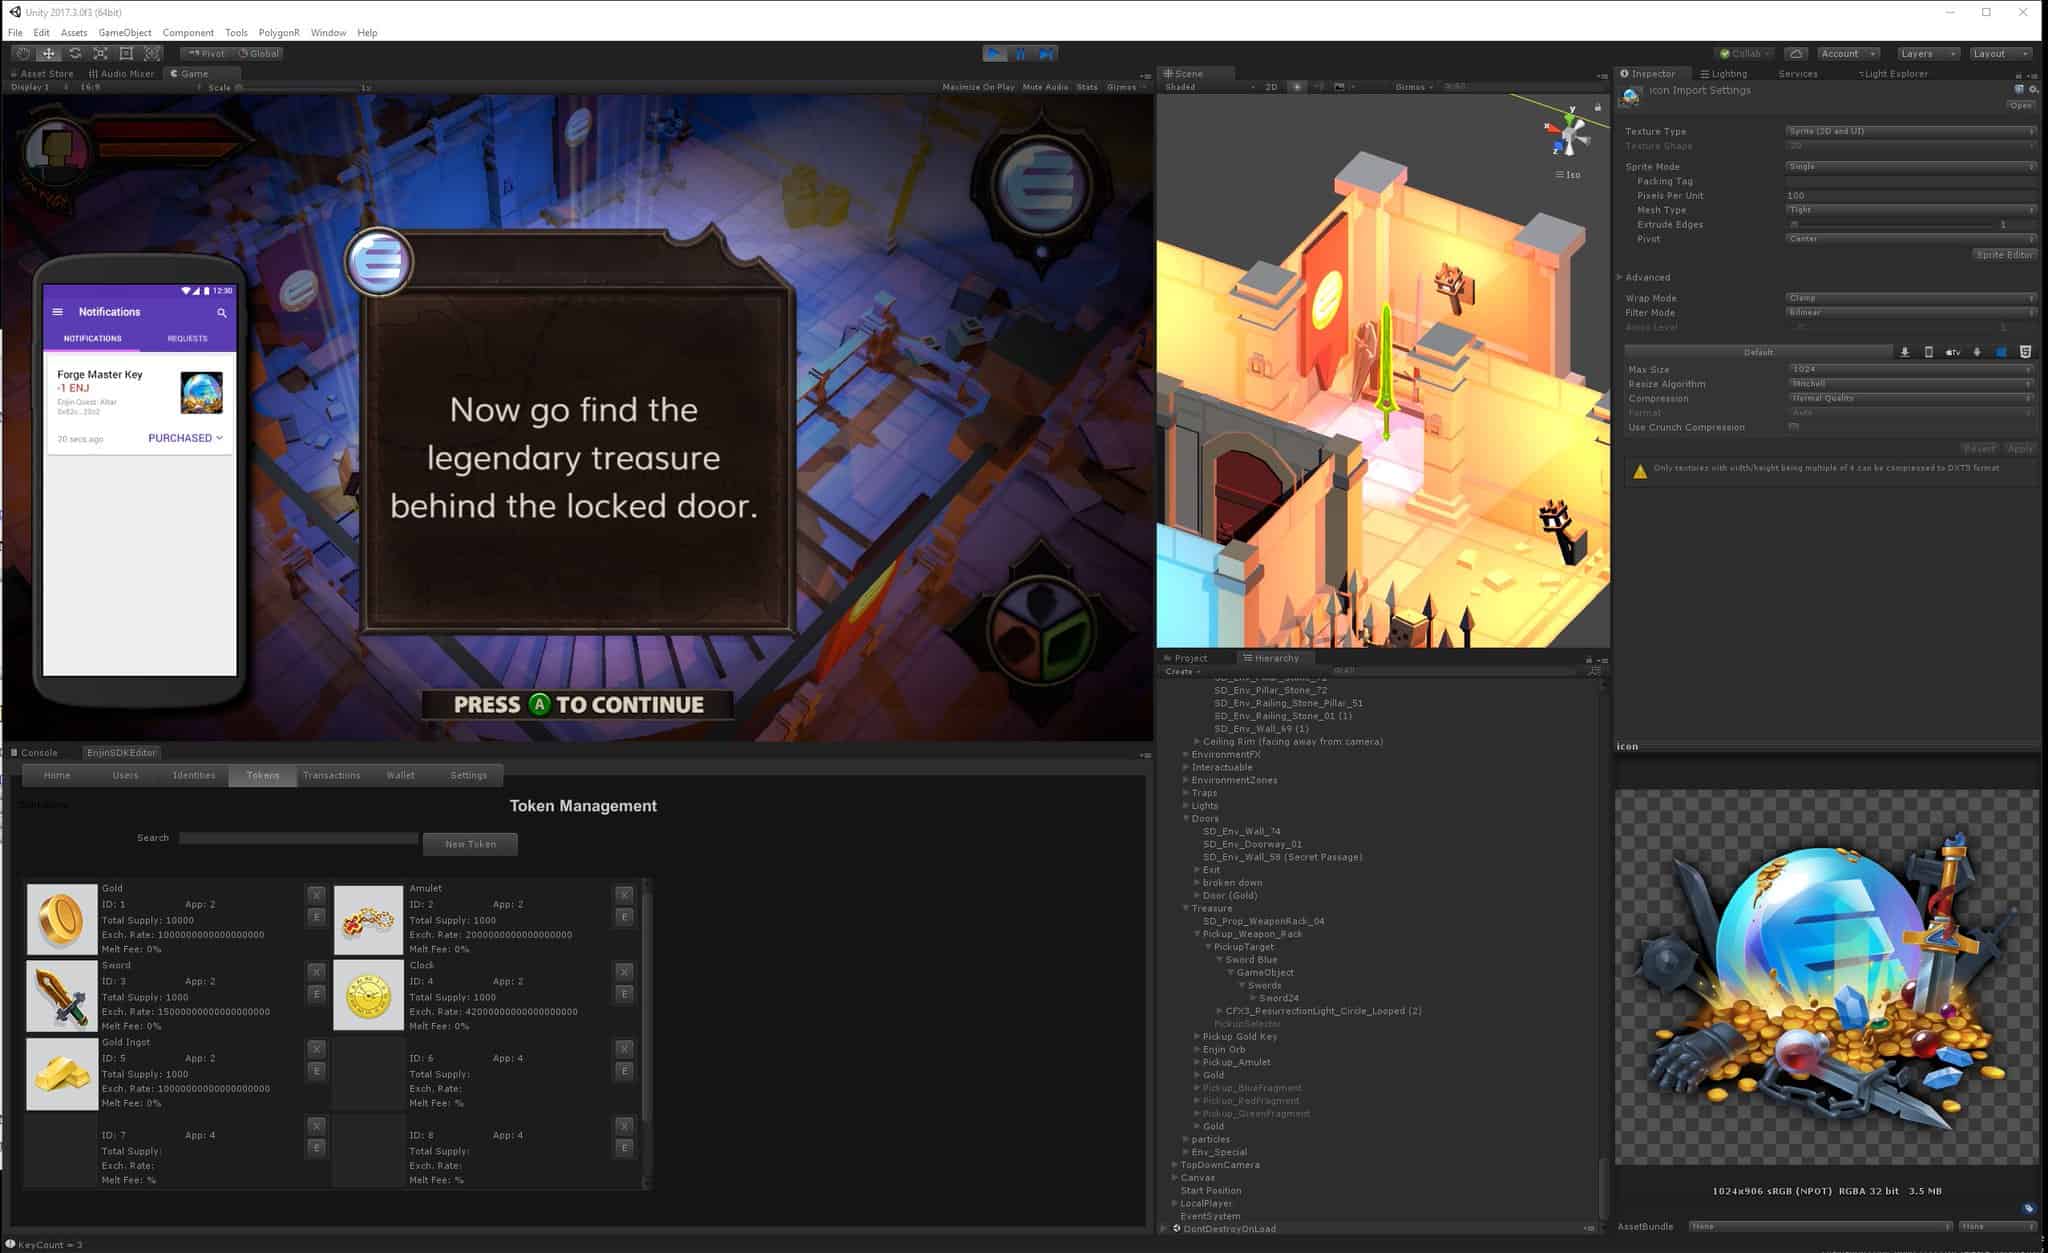Toggle scene effects image icon
The image size is (2048, 1253).
click(1339, 87)
